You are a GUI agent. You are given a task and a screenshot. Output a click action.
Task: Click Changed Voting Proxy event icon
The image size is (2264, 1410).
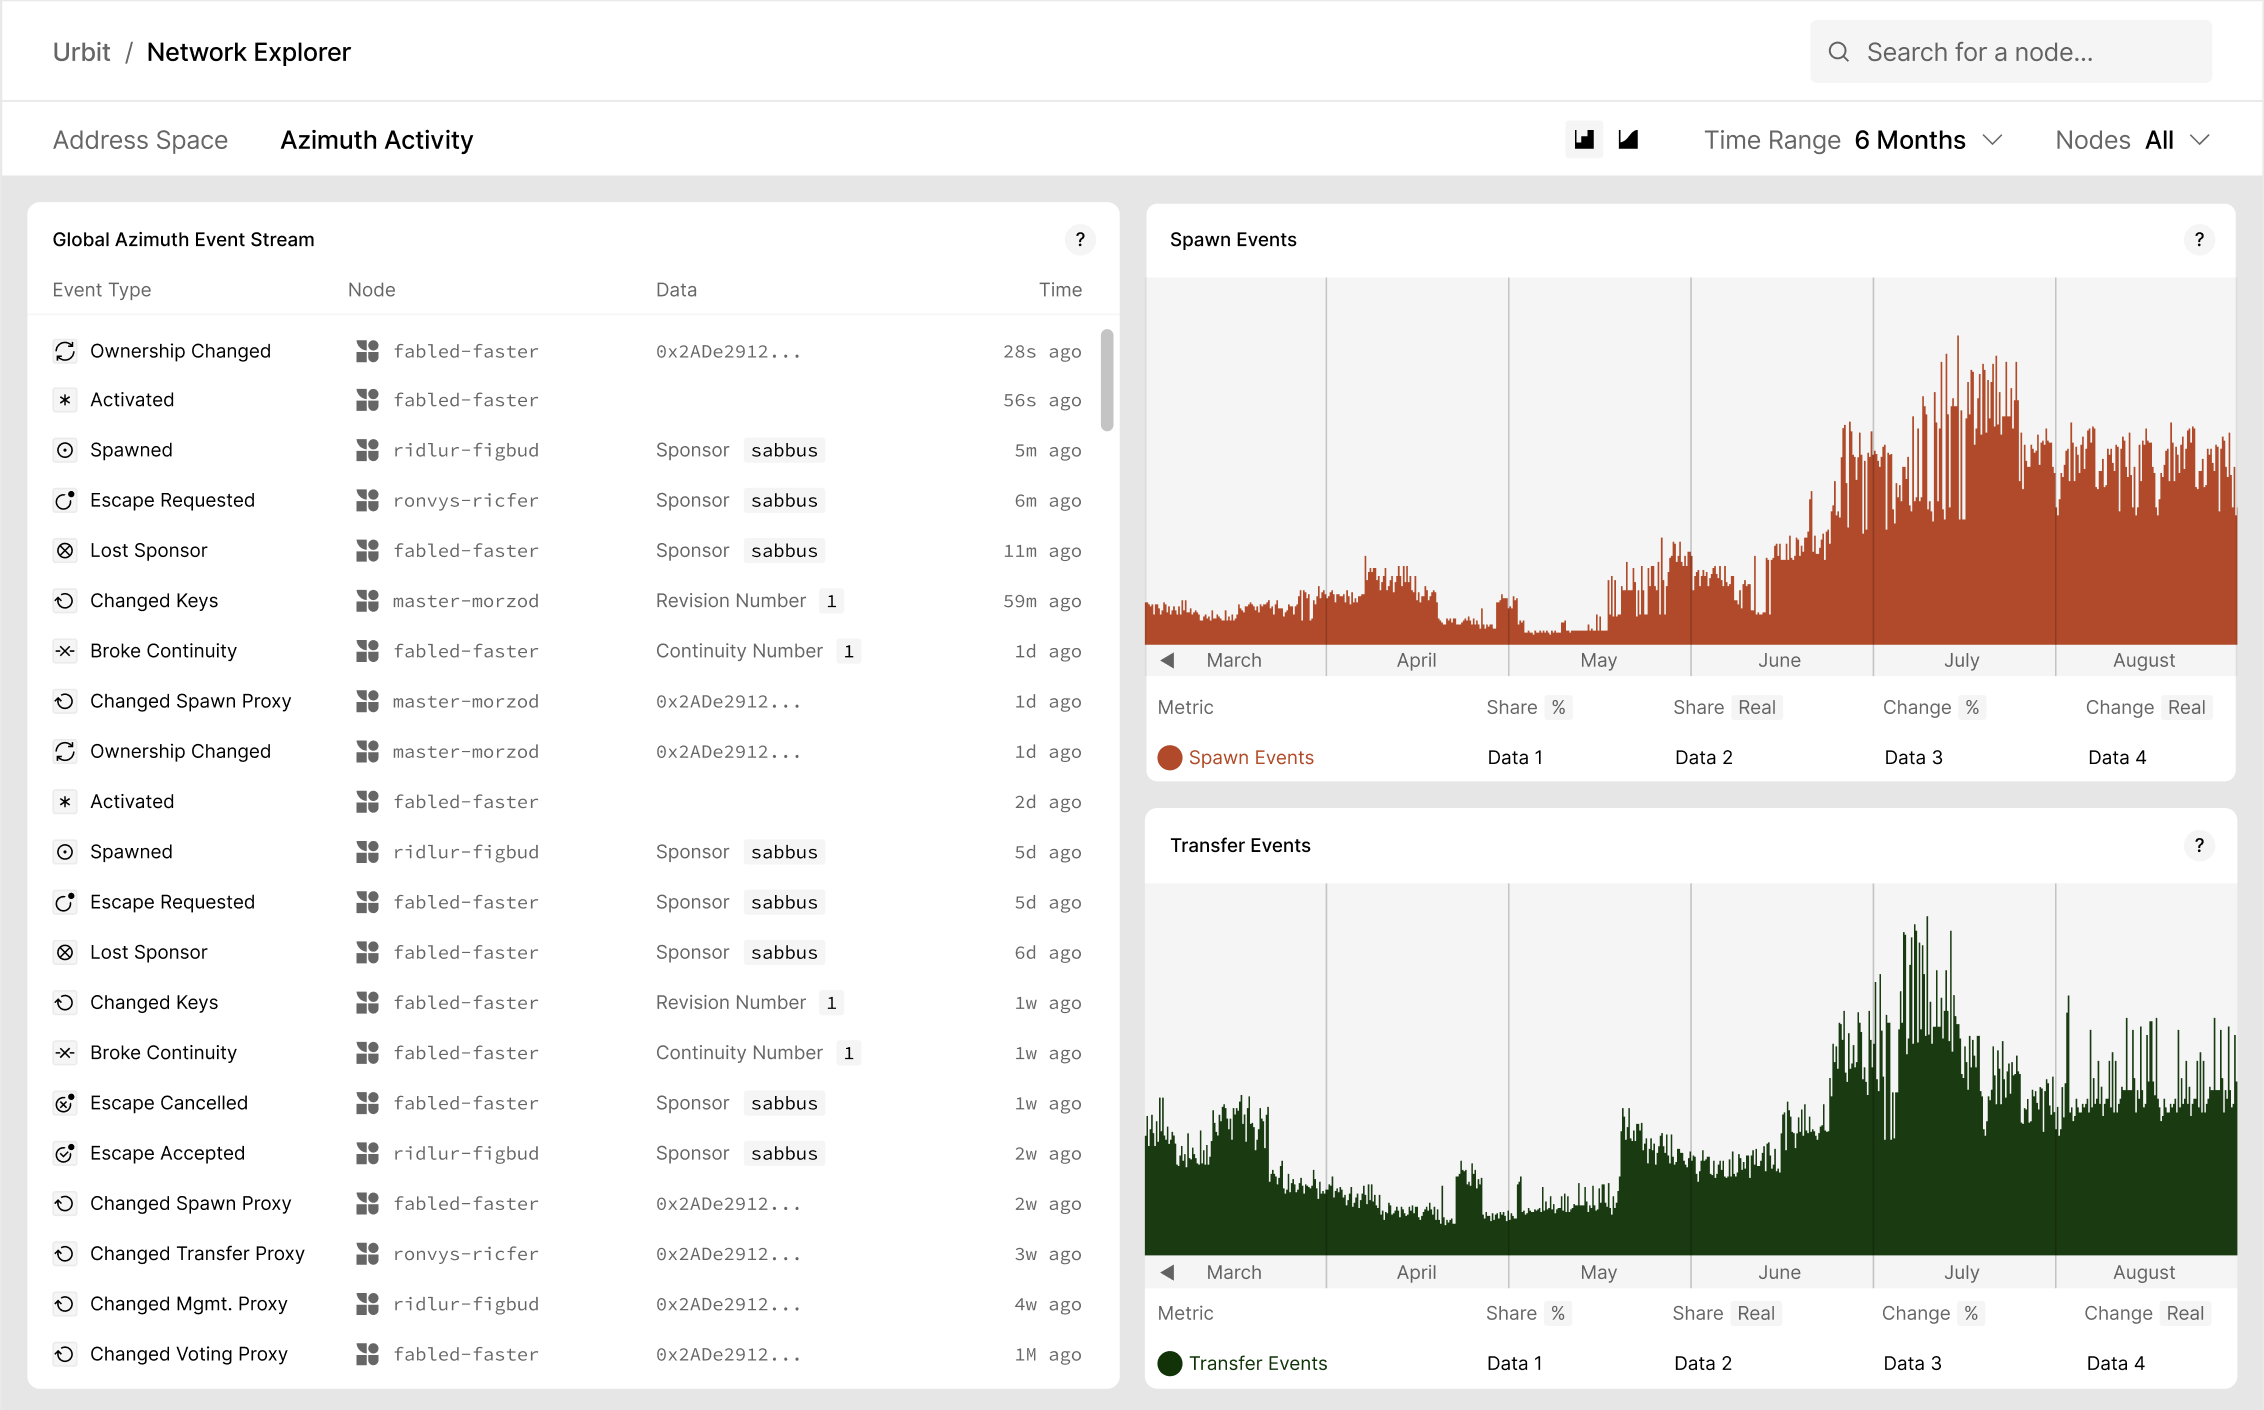coord(65,1354)
